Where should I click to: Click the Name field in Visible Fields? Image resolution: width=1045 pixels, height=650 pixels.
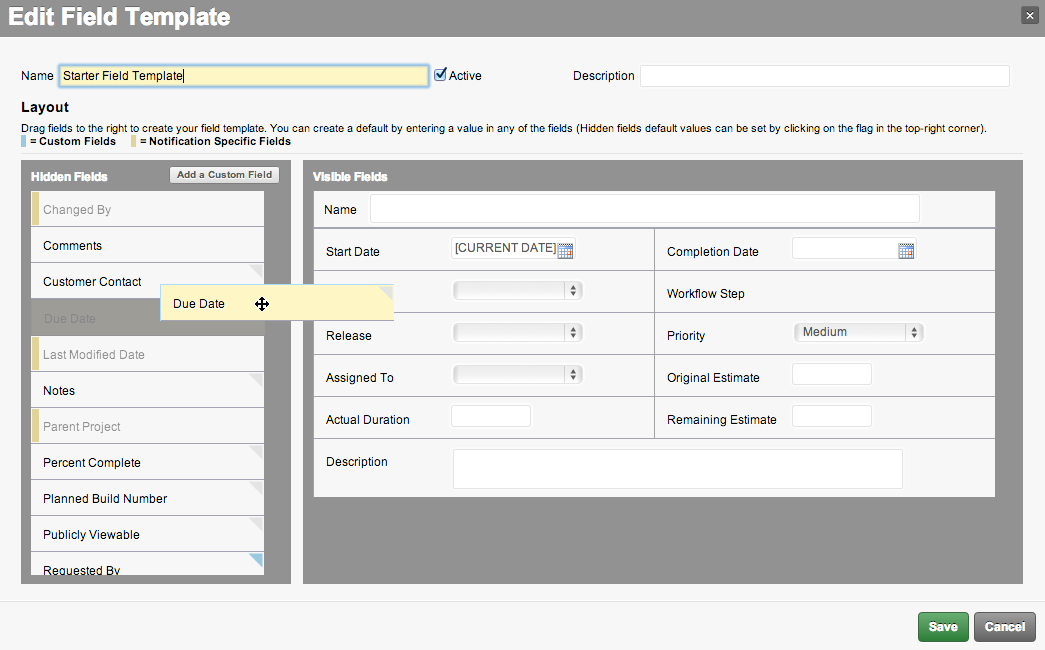[x=645, y=209]
